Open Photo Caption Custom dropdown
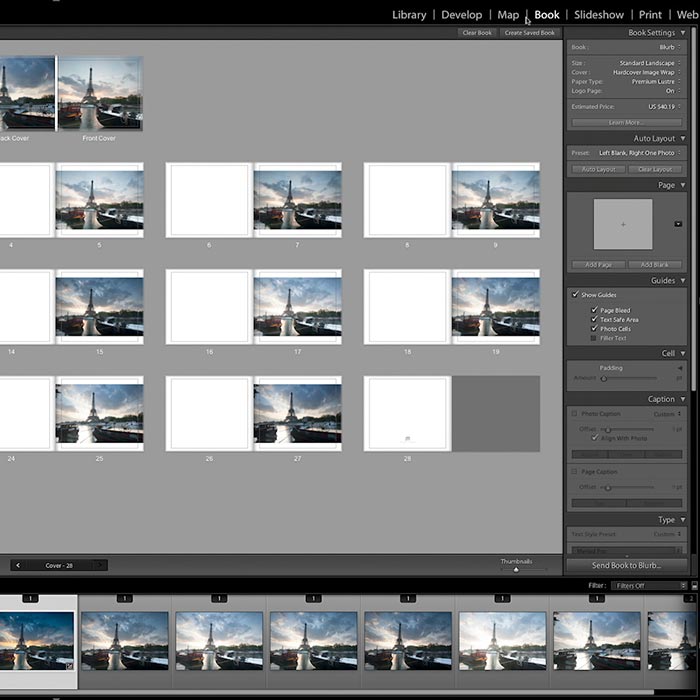This screenshot has width=700, height=700. coord(667,414)
